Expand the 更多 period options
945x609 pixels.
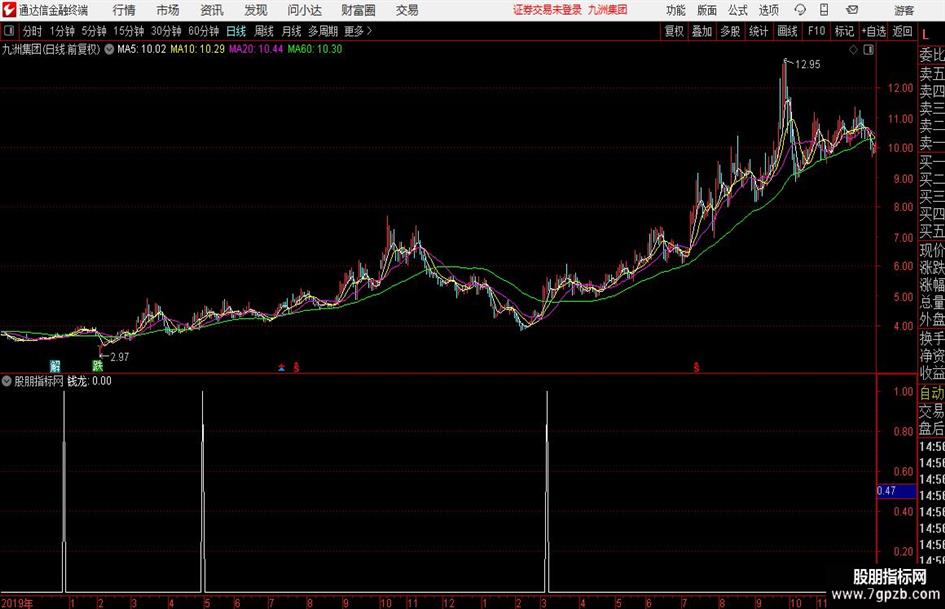point(358,31)
